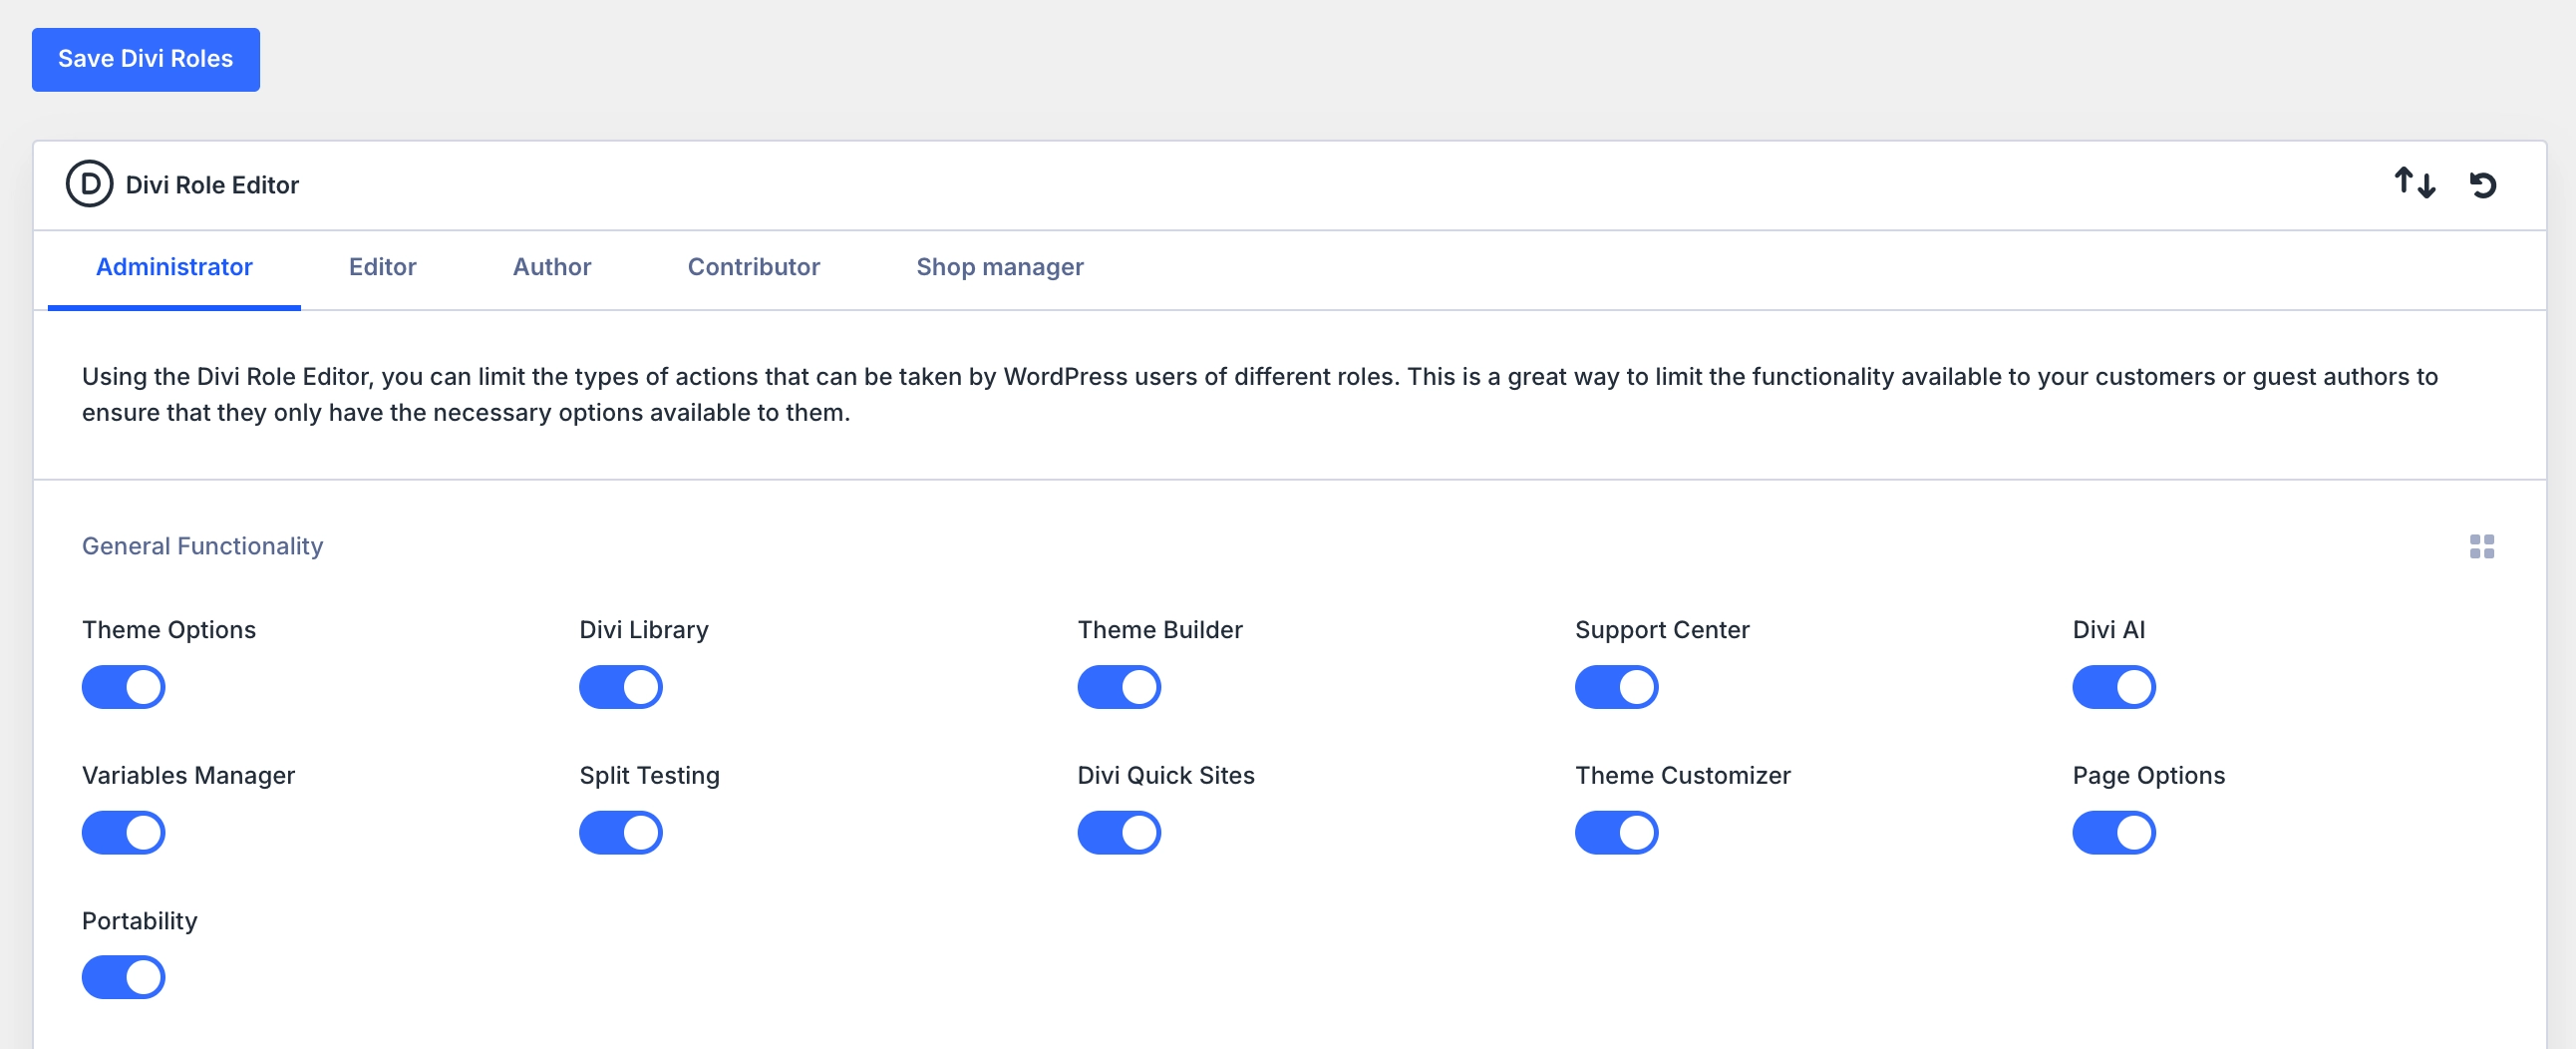Click the Divi AI label
Image resolution: width=2576 pixels, height=1049 pixels.
click(x=2109, y=630)
